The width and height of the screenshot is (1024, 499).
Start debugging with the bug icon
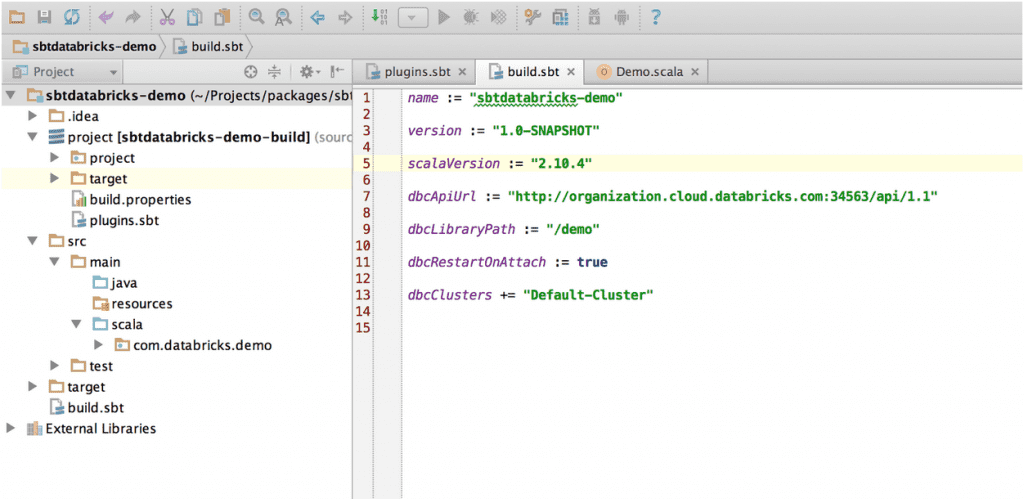coord(470,17)
